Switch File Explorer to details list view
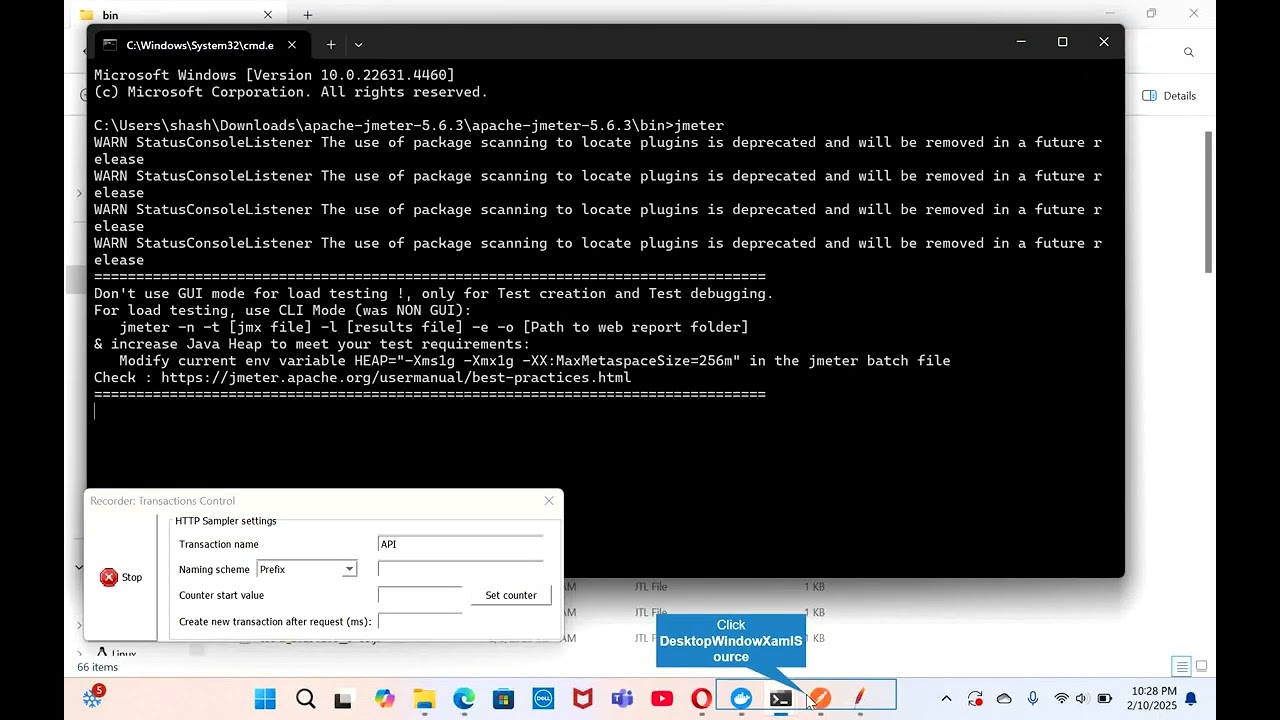This screenshot has width=1280, height=720. (x=1182, y=666)
